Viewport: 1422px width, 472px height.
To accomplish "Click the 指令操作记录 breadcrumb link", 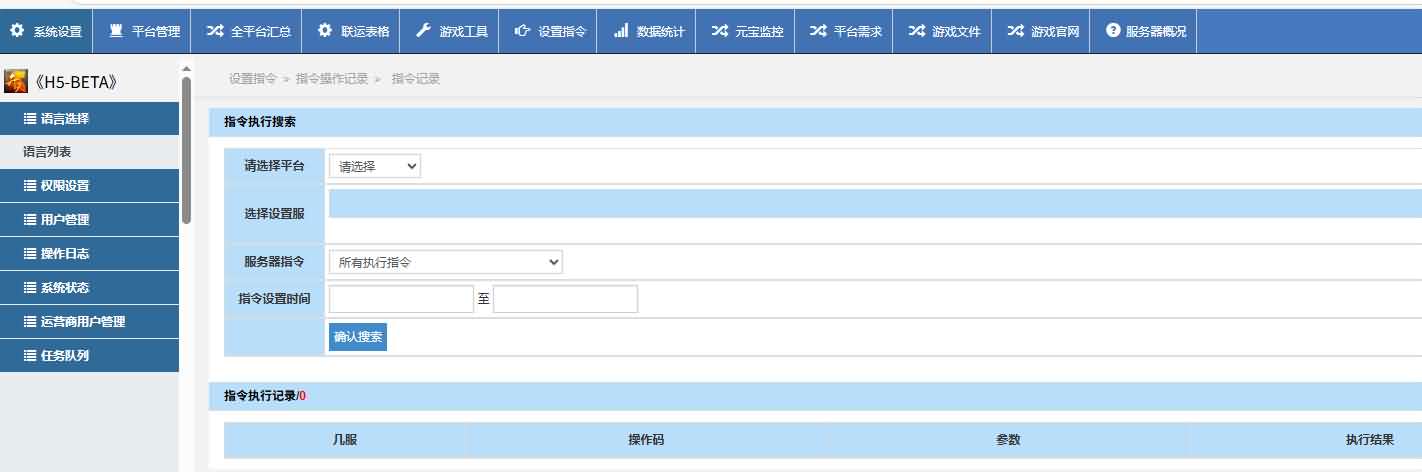I will 331,79.
